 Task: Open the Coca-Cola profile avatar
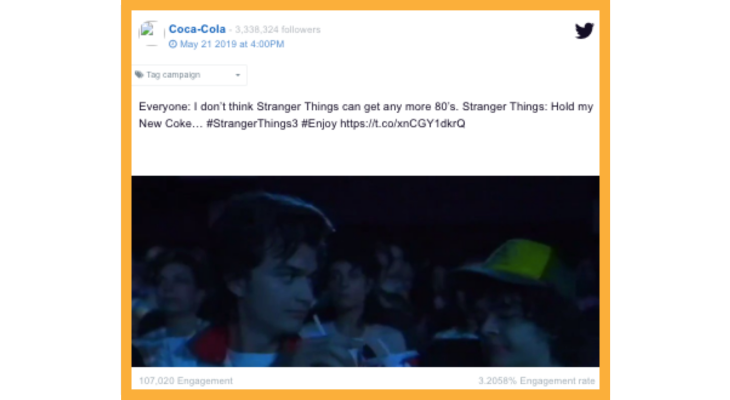tap(150, 33)
